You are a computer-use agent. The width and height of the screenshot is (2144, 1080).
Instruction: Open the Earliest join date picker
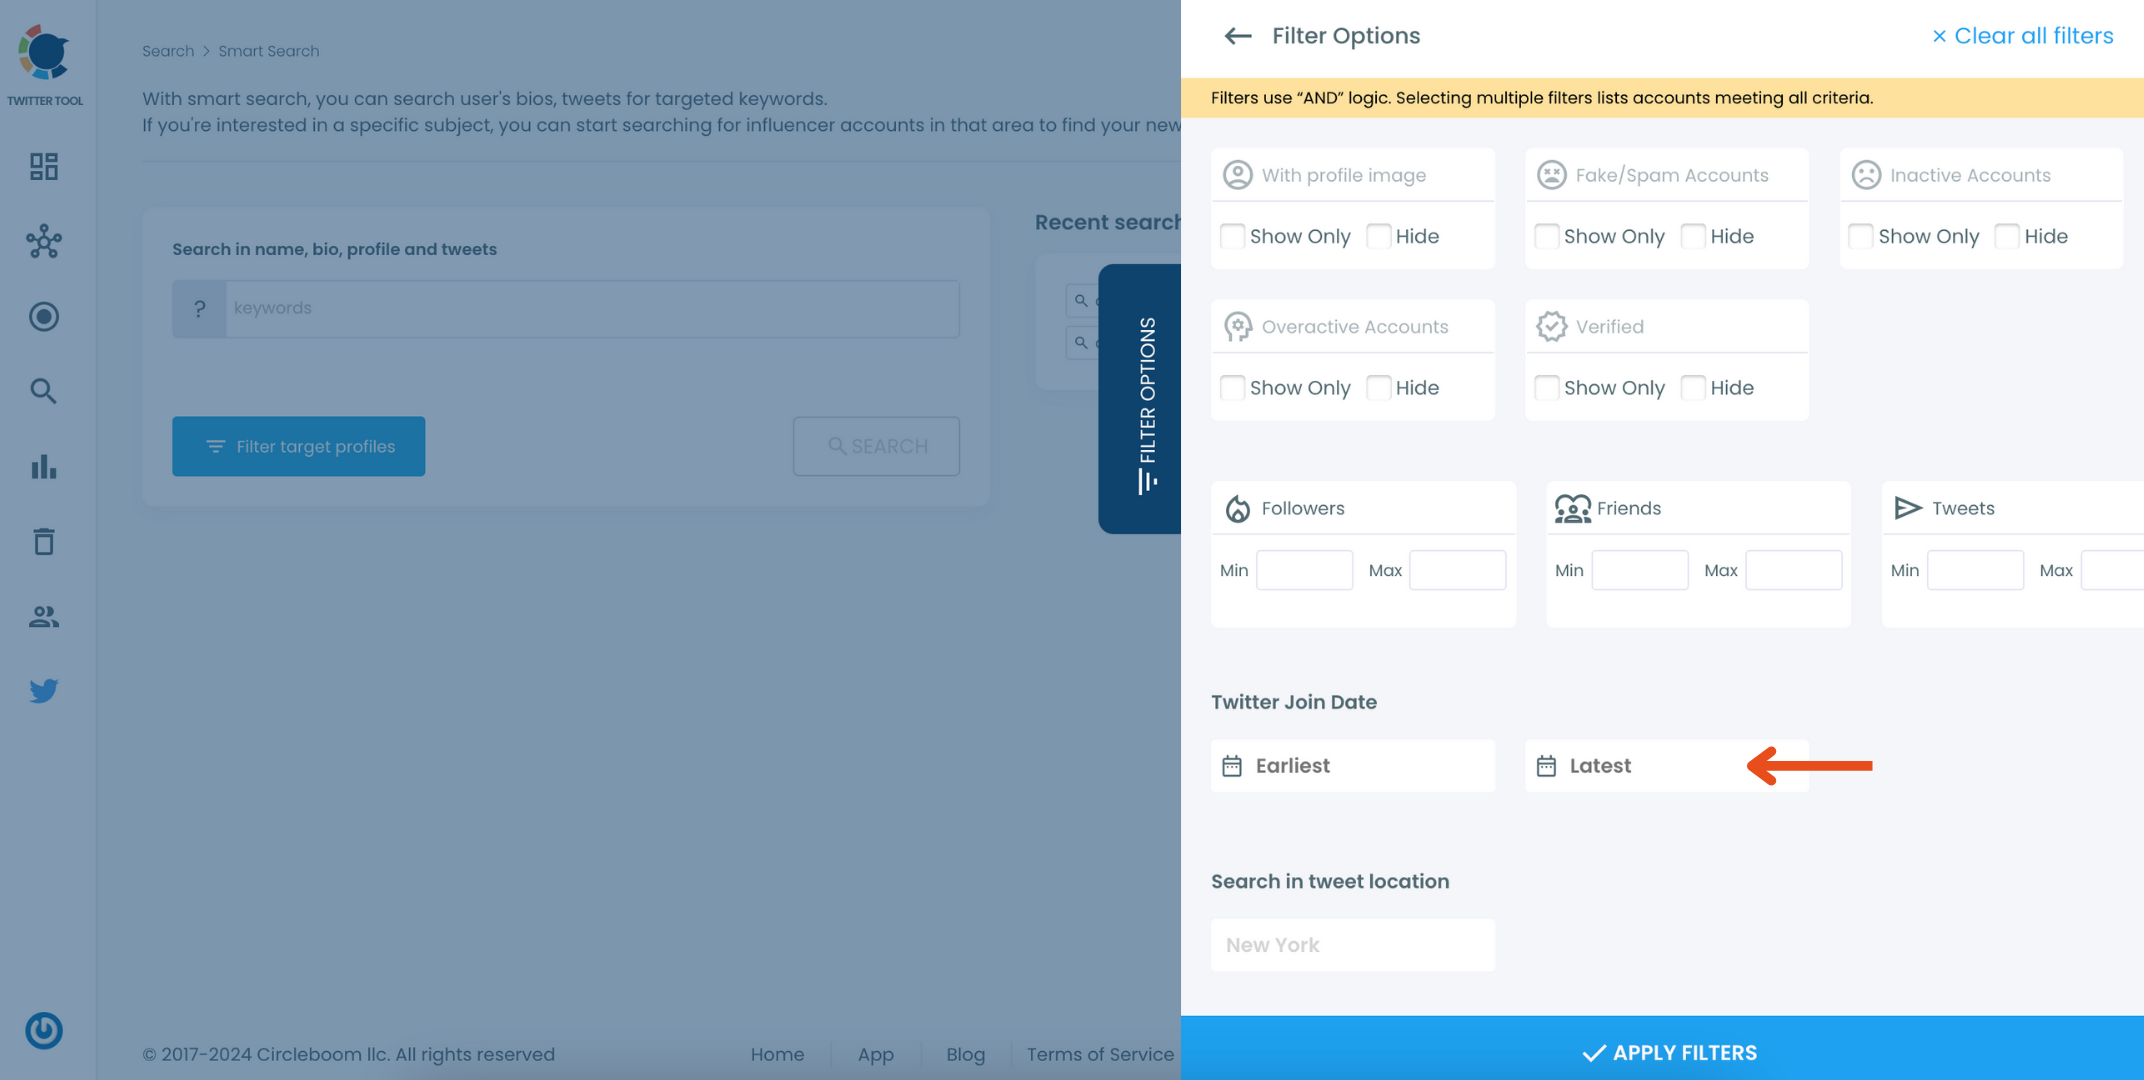(1352, 765)
